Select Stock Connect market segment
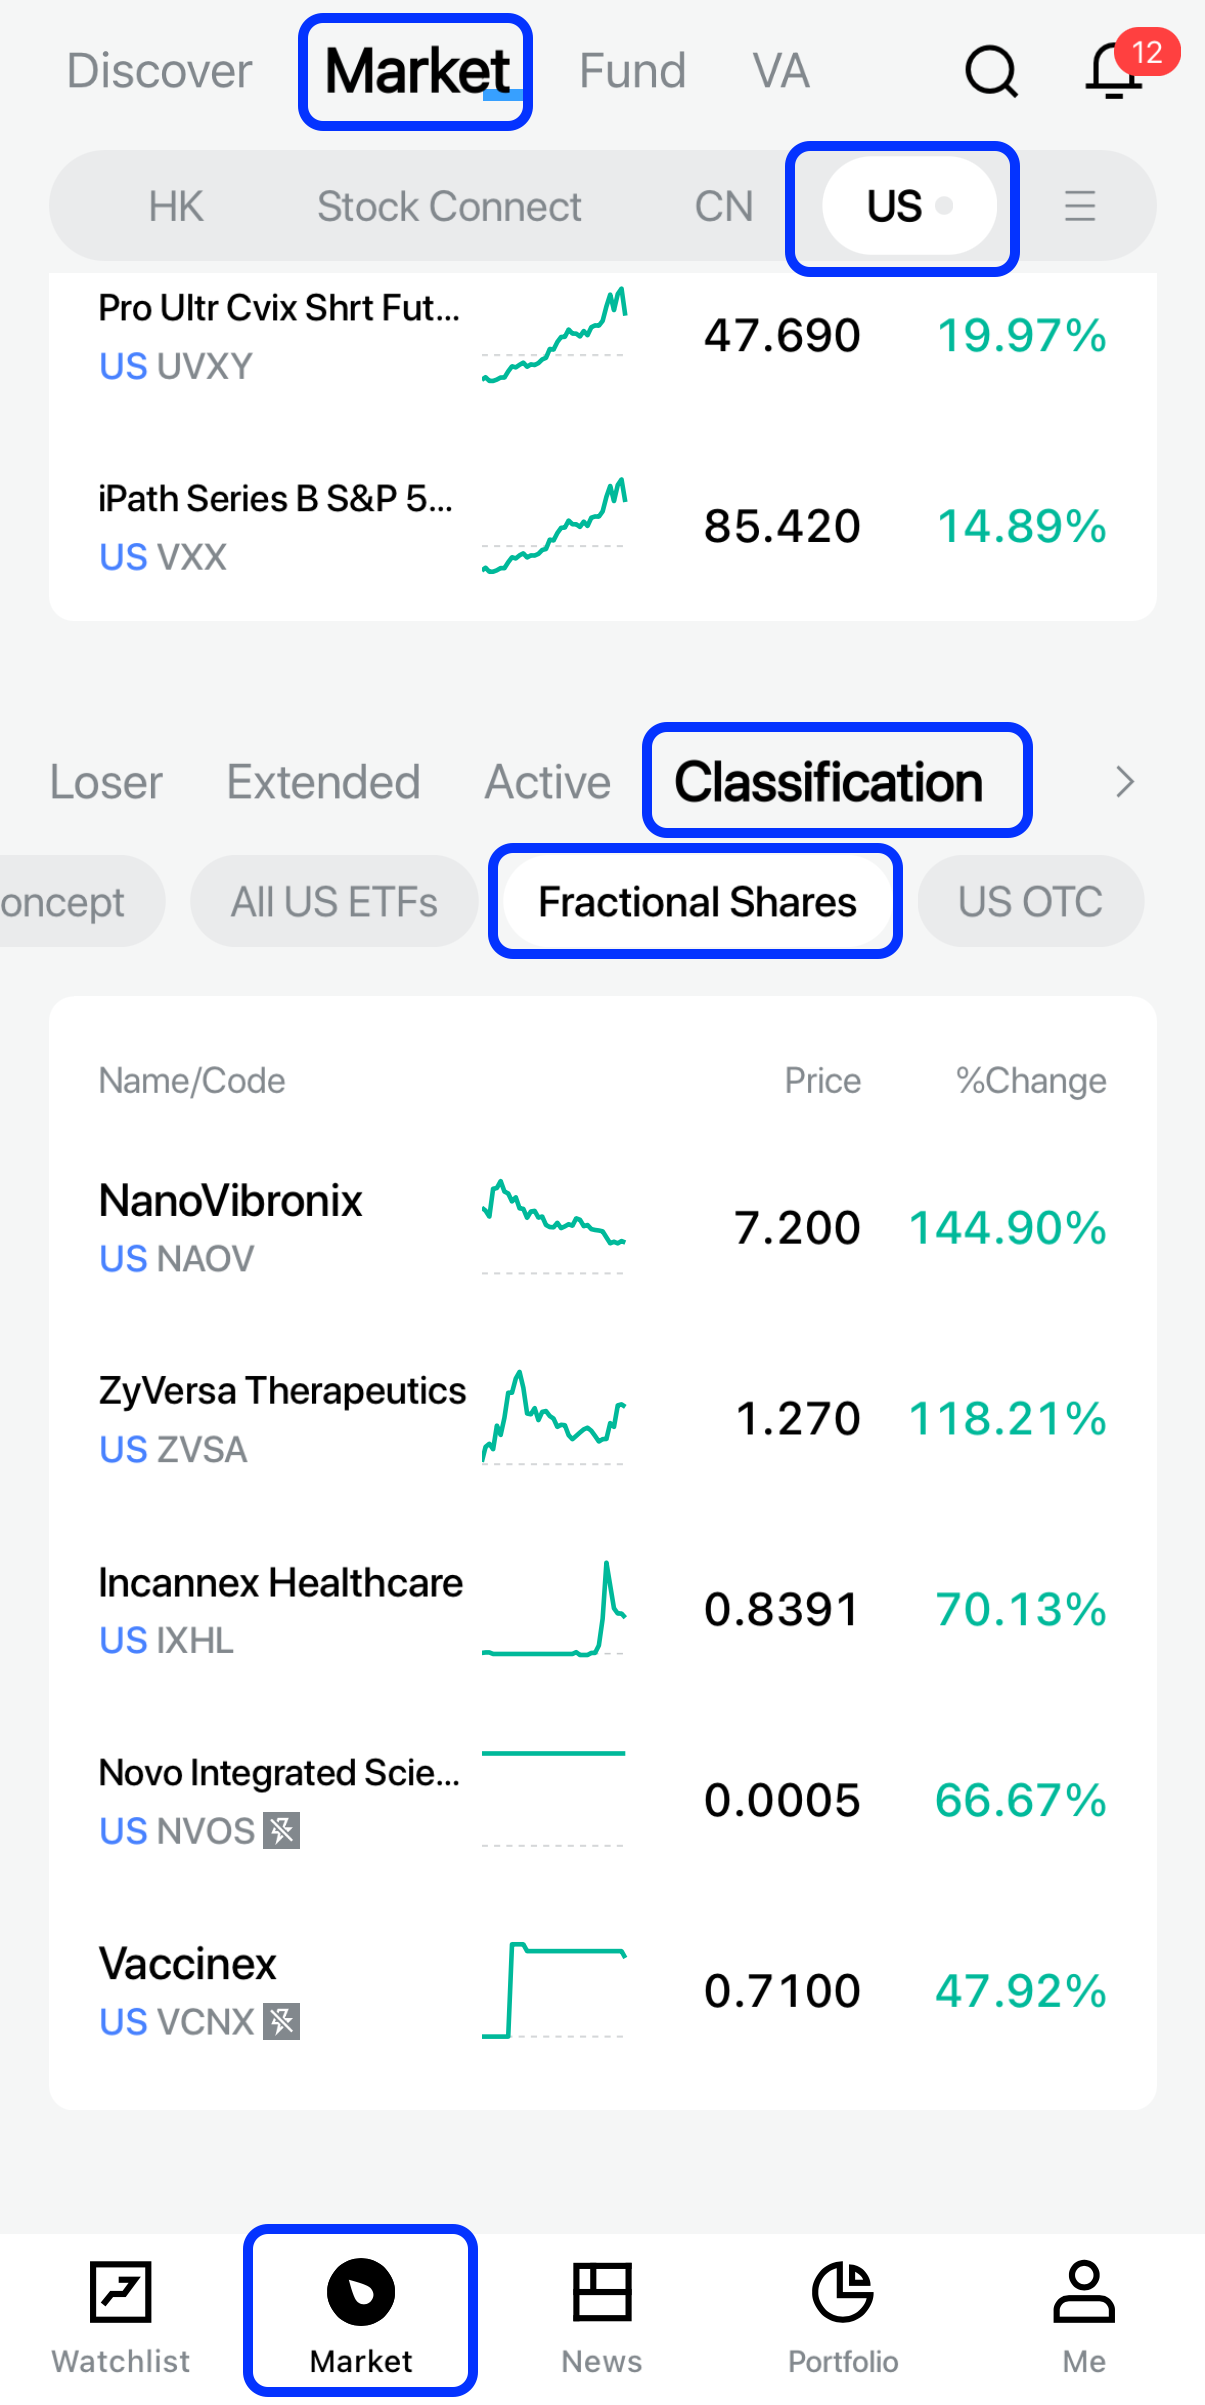Image resolution: width=1205 pixels, height=2405 pixels. tap(449, 207)
